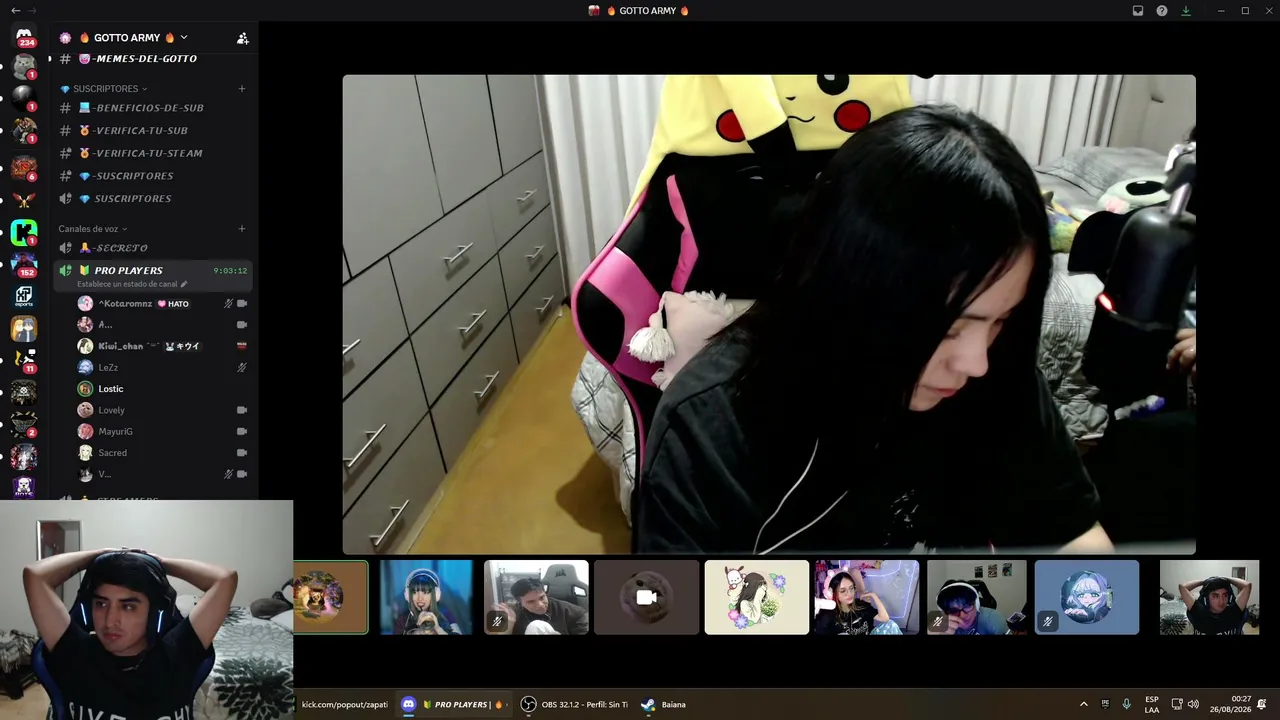Image resolution: width=1280 pixels, height=720 pixels.
Task: Click the invite people icon
Action: tap(242, 38)
